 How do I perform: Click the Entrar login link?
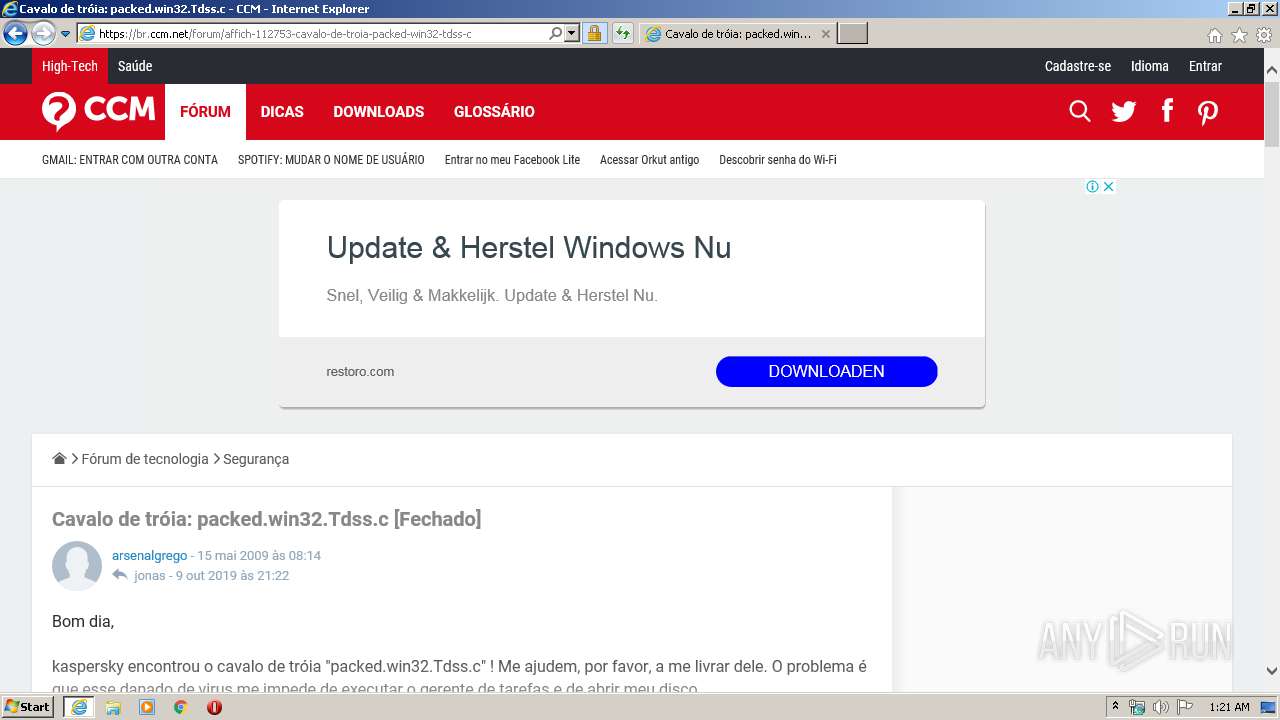[x=1205, y=66]
